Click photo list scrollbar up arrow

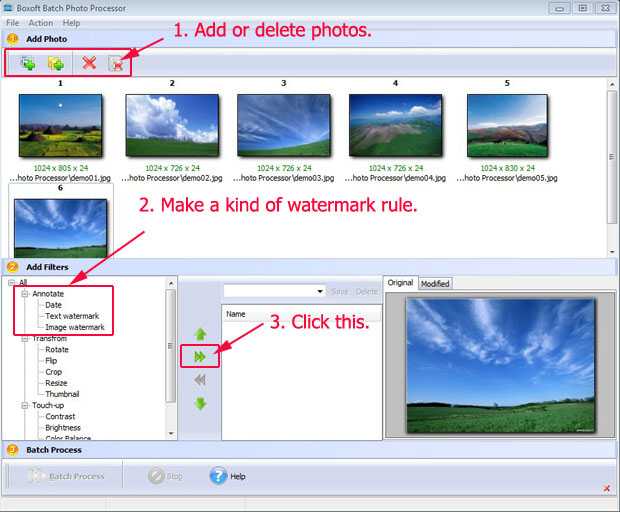pyautogui.click(x=612, y=84)
